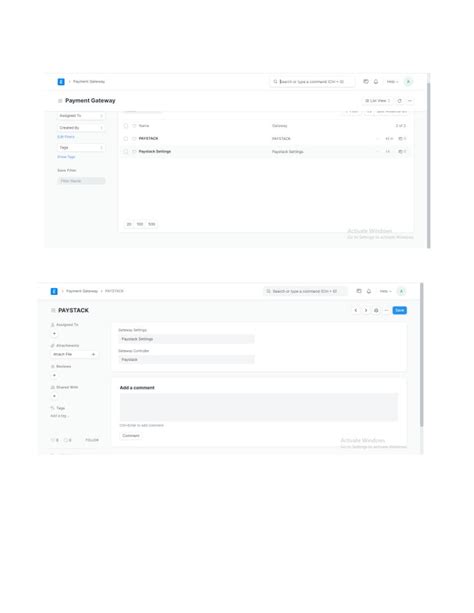The height and width of the screenshot is (613, 474).
Task: Set page size to 100
Action: 140,224
